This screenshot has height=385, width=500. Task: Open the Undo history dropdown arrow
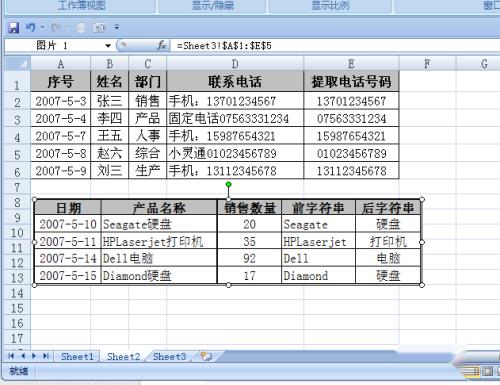(x=42, y=27)
